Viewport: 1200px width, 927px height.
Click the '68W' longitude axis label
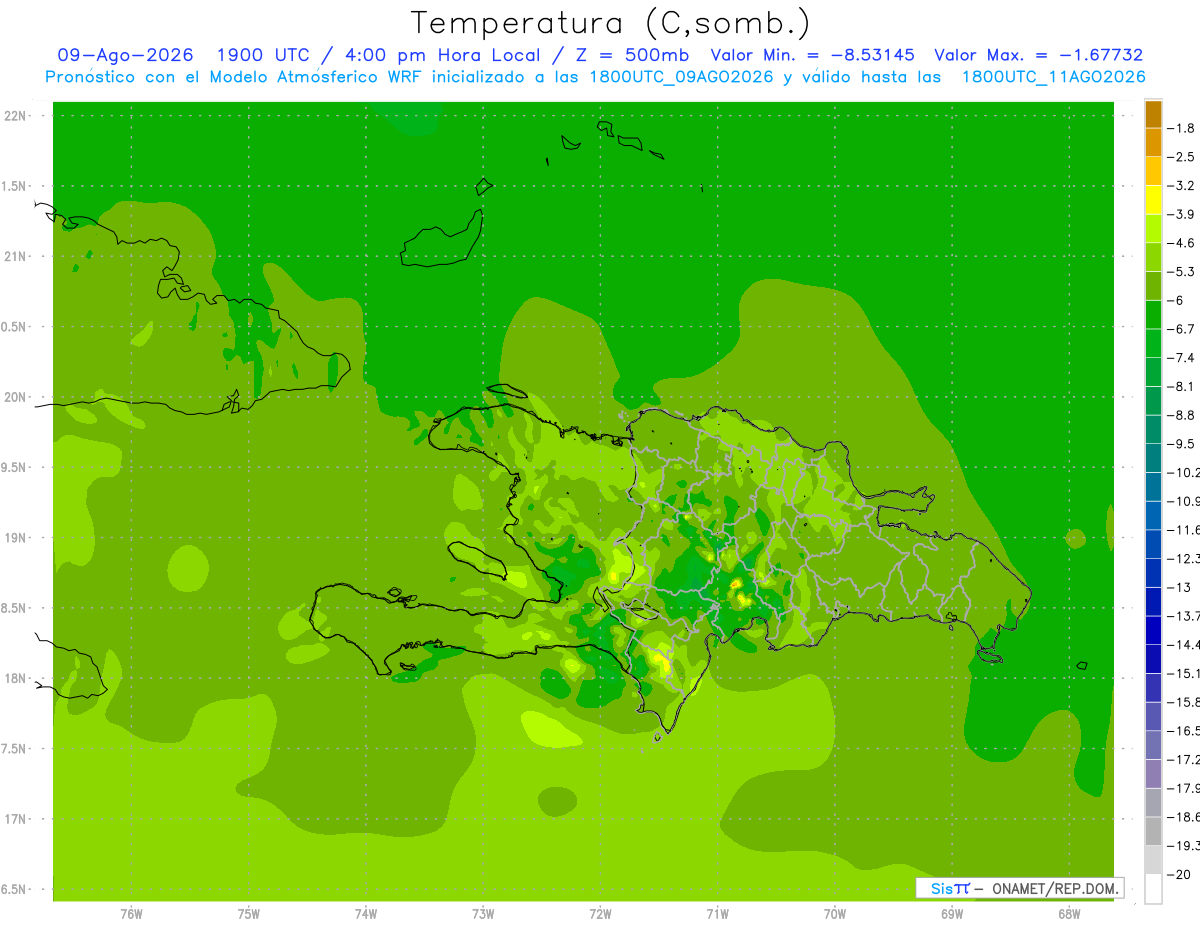tap(1069, 914)
